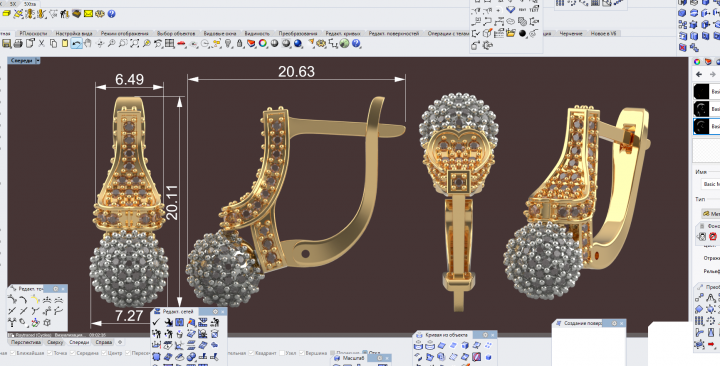Click the blue render sphere icon
The height and width of the screenshot is (366, 720).
point(298,44)
